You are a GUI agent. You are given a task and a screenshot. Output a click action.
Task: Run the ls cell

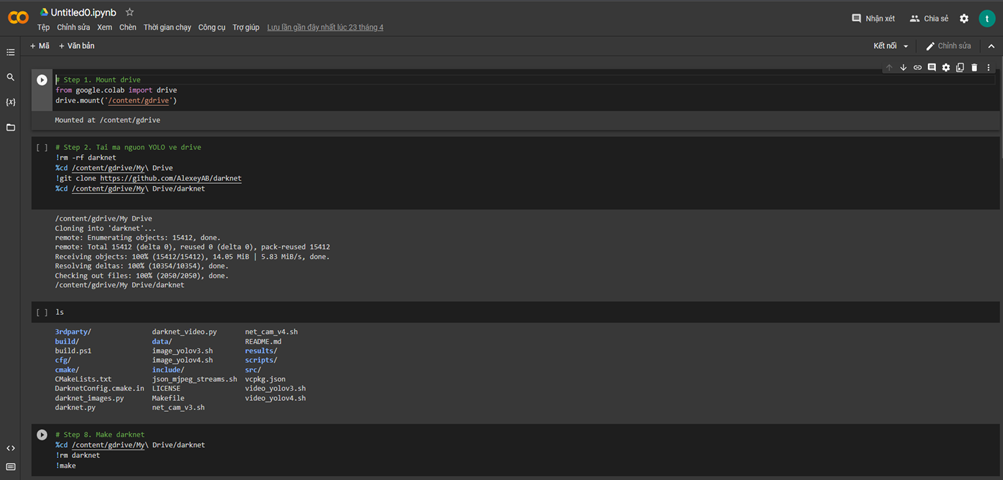(x=42, y=312)
